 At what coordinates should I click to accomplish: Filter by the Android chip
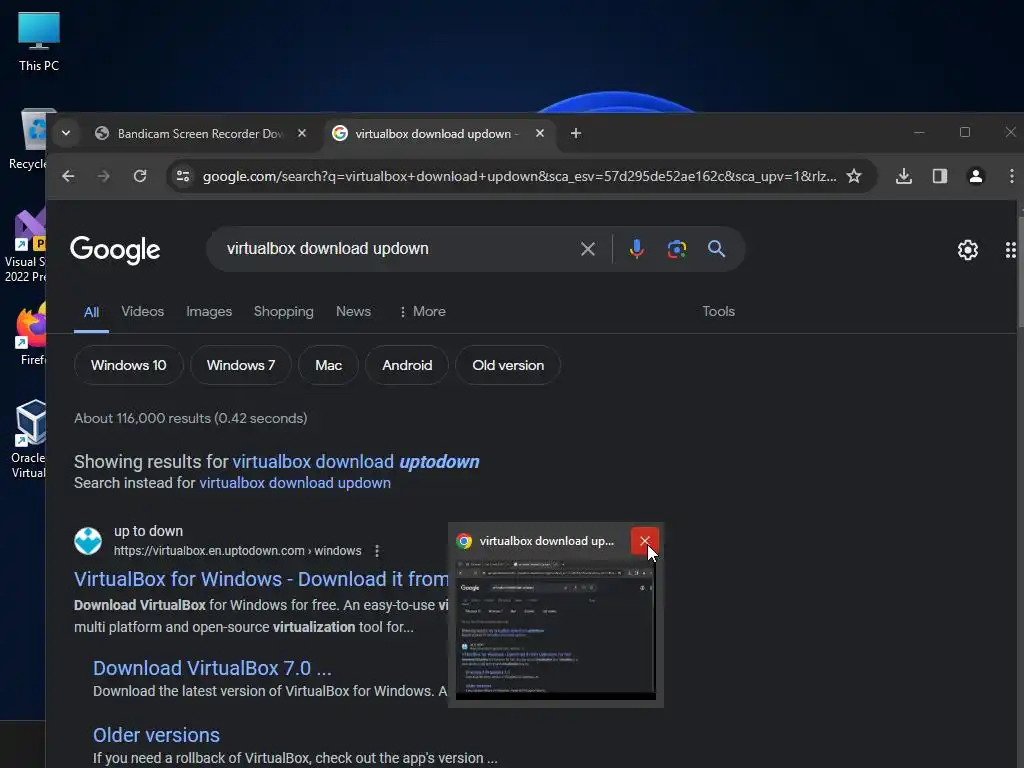coord(407,365)
